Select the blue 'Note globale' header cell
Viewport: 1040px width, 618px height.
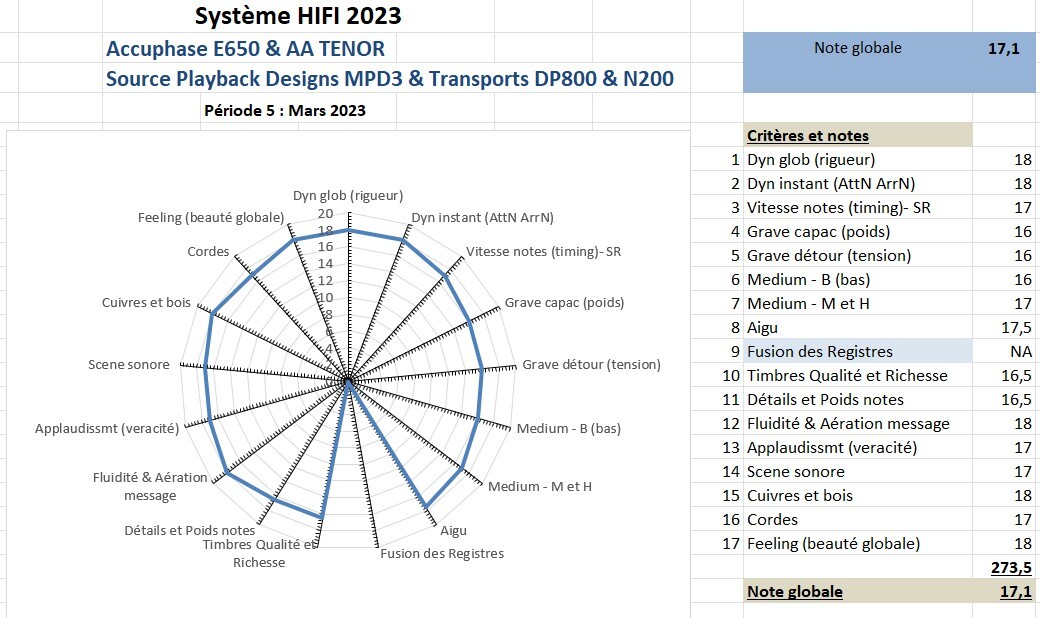[858, 48]
